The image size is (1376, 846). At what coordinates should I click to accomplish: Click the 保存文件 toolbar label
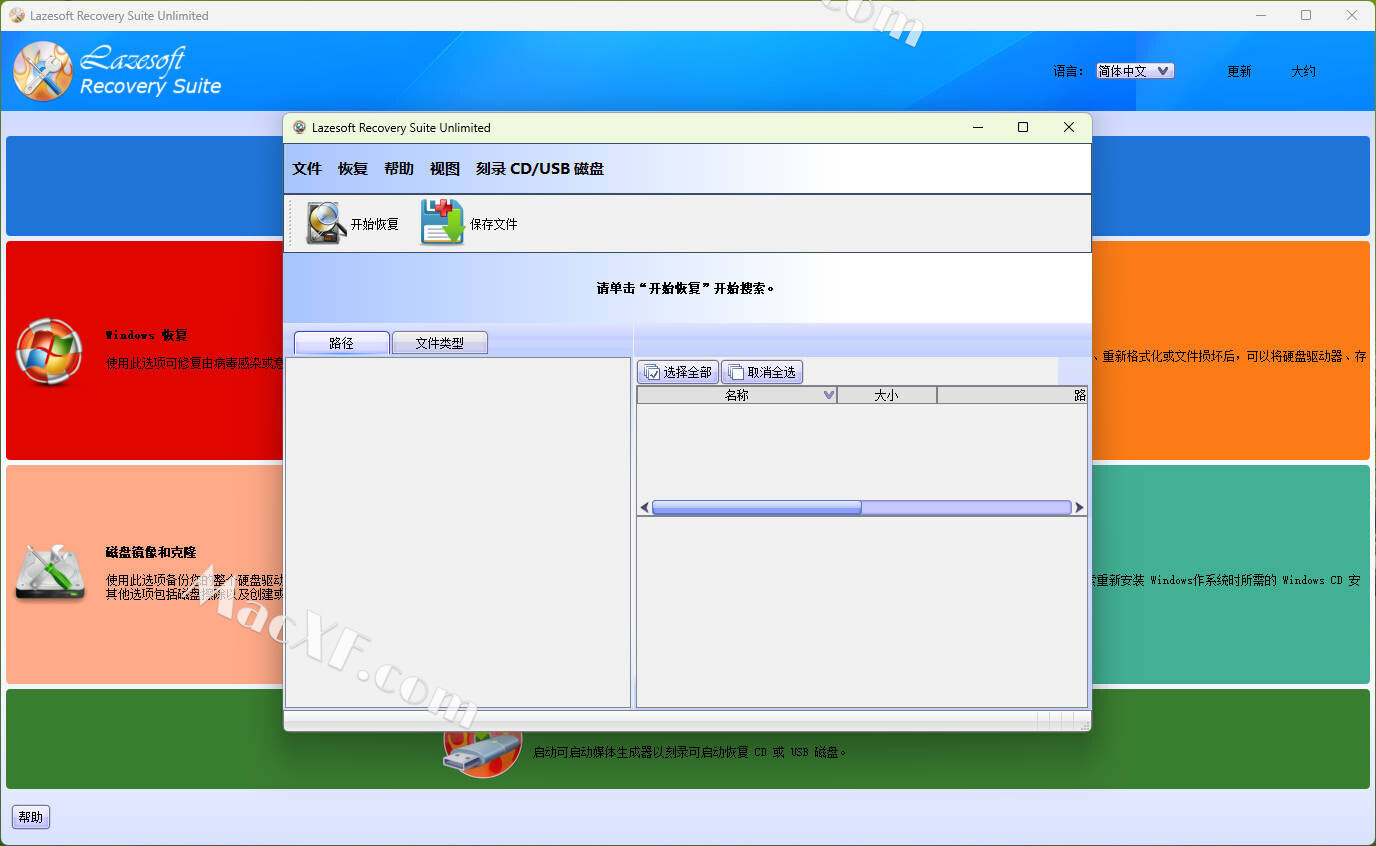click(494, 224)
